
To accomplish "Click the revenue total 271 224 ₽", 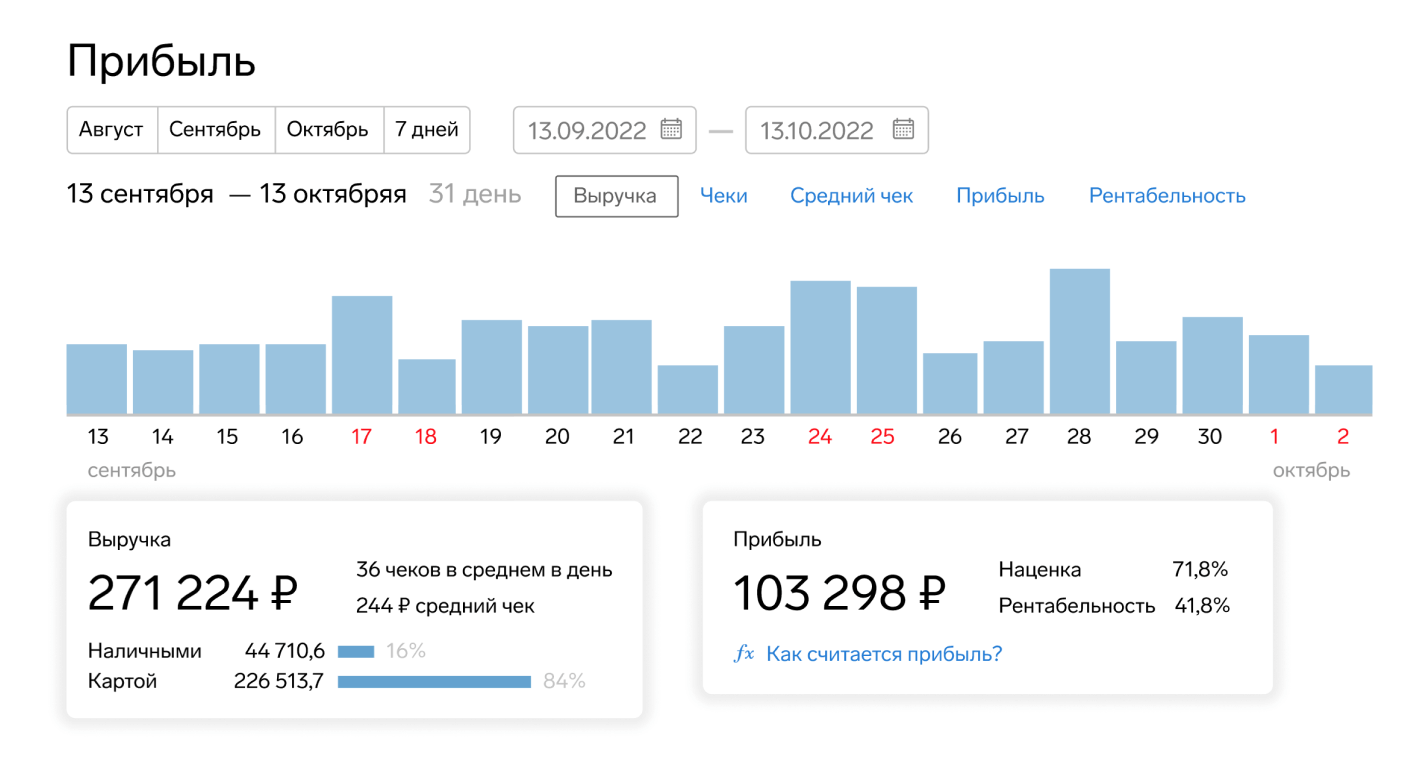I will 193,593.
